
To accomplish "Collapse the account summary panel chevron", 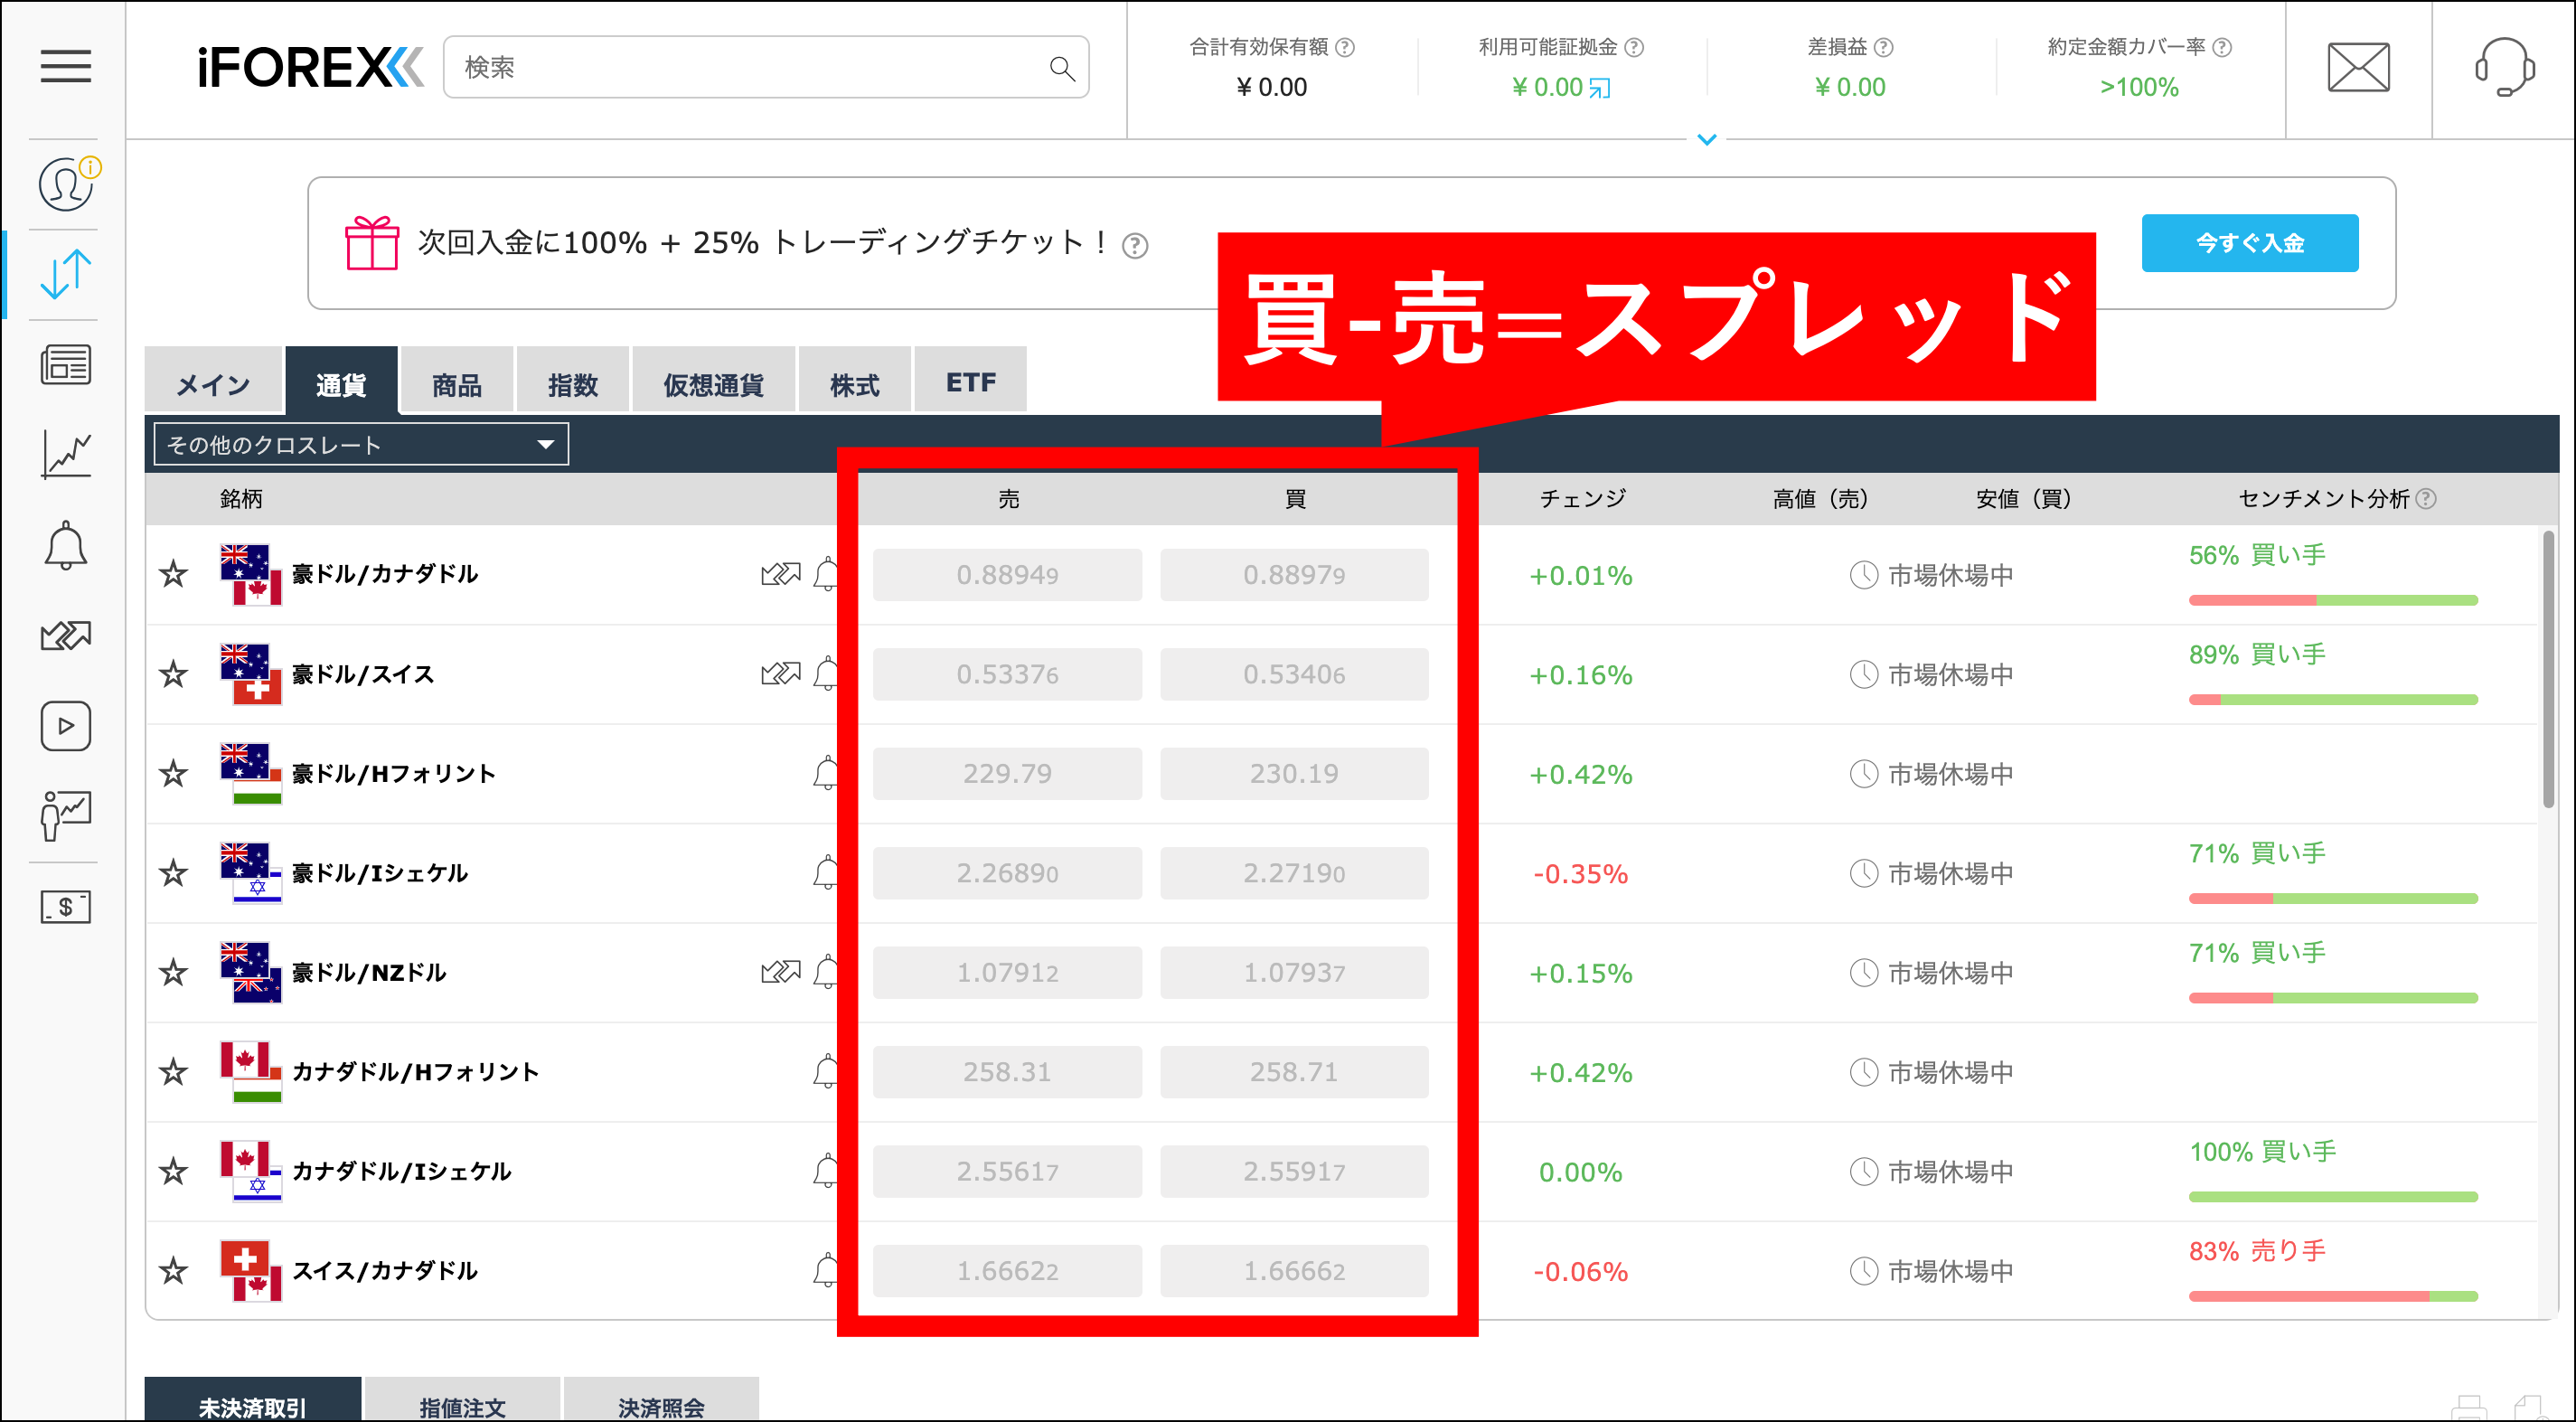I will click(1706, 140).
